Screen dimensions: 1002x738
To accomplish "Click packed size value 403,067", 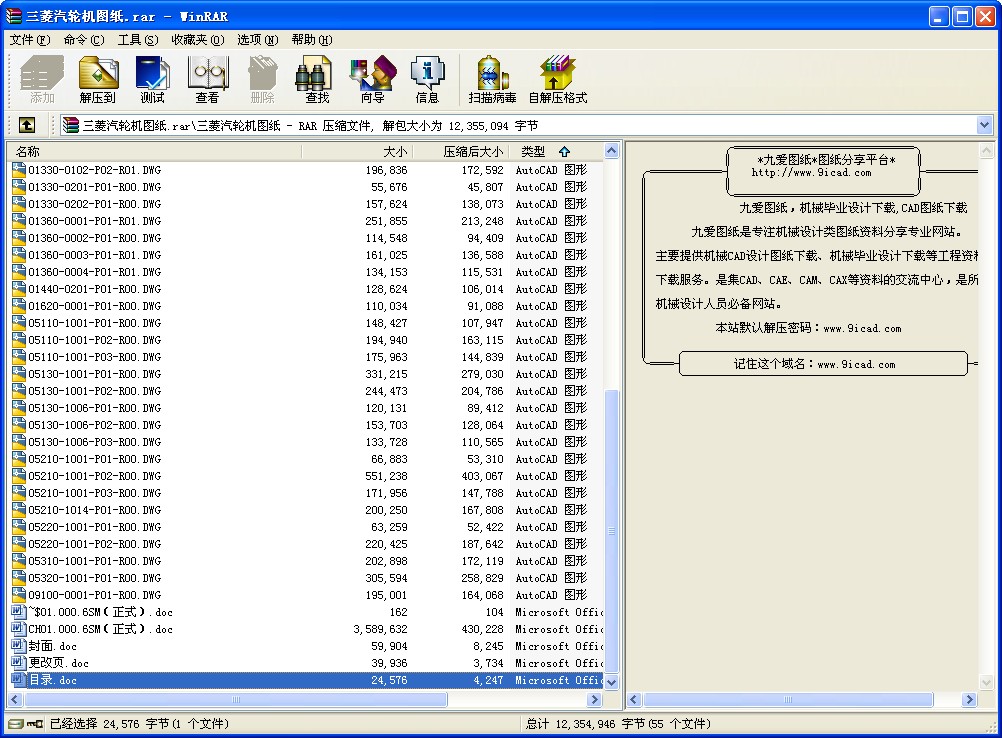I will coord(482,476).
